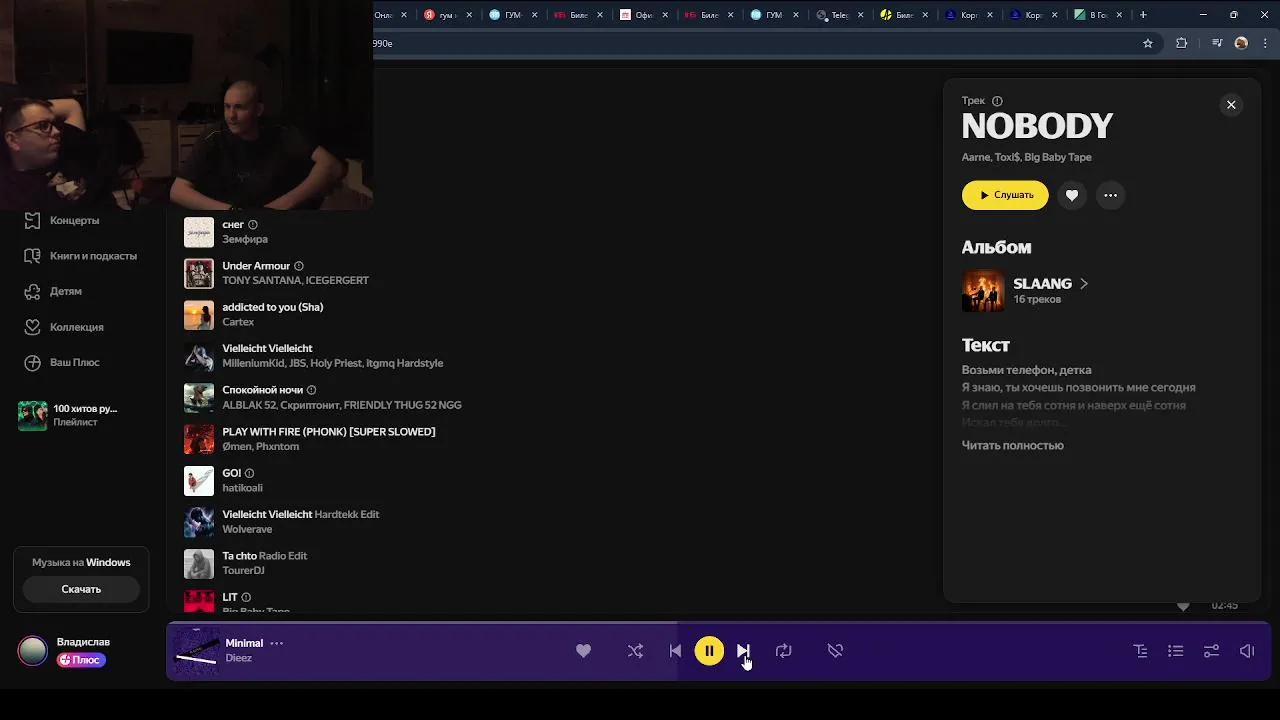This screenshot has width=1280, height=720.
Task: Click the Плюс subscription badge
Action: pos(81,660)
